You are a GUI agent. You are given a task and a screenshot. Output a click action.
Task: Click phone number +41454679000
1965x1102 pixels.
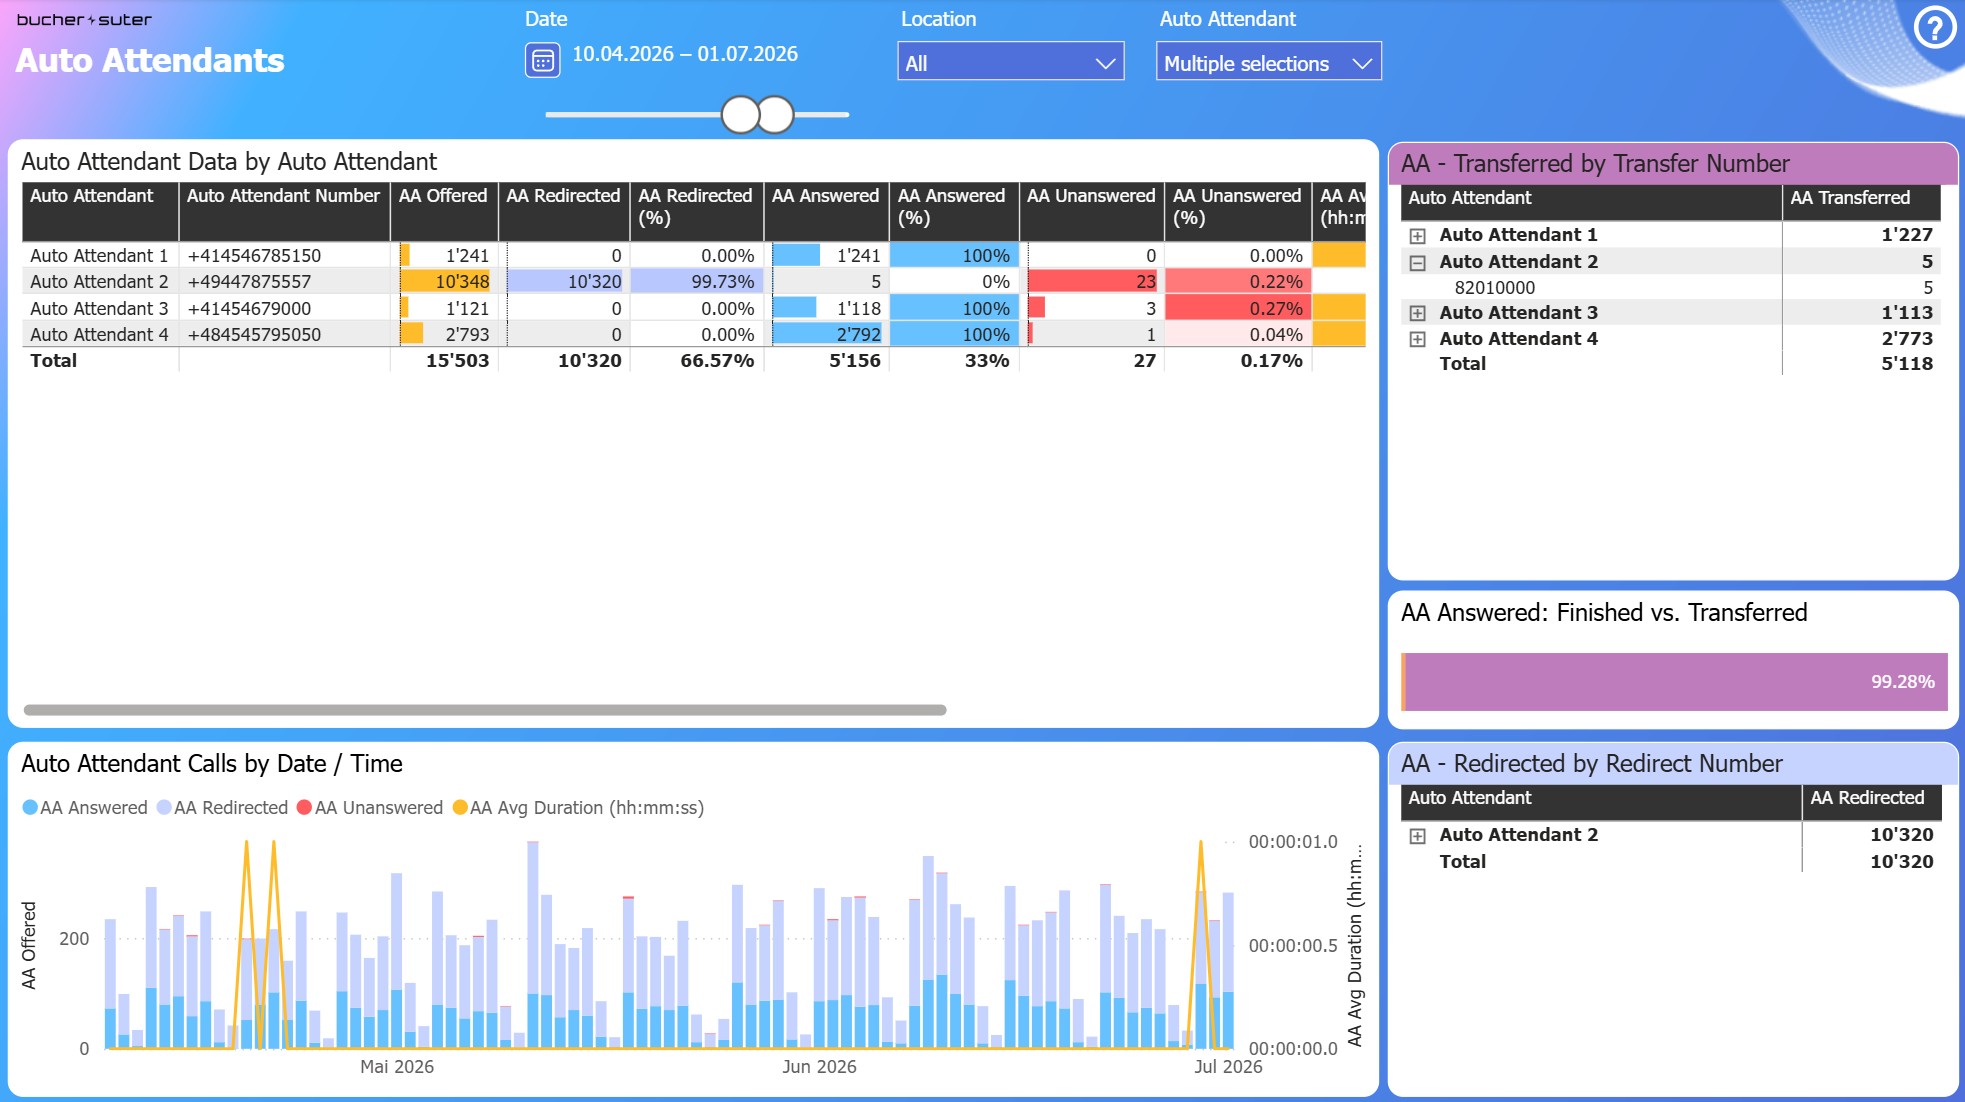tap(249, 309)
